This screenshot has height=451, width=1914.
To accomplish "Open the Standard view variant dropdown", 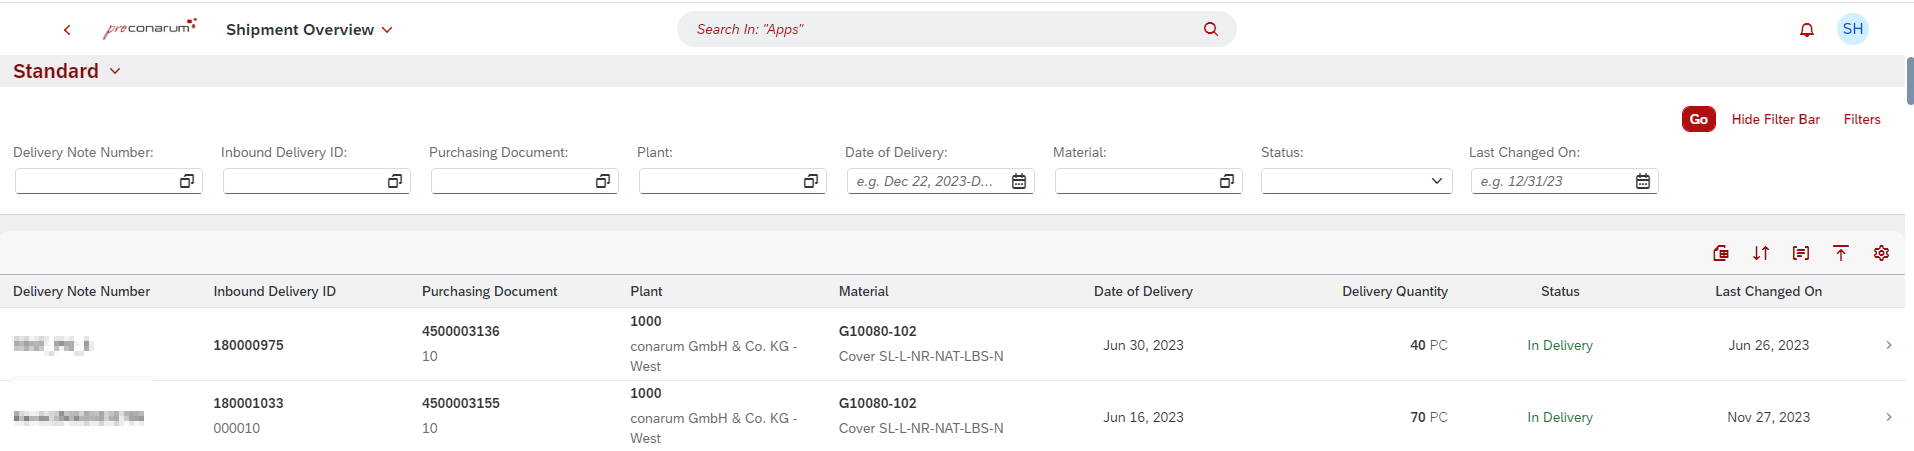I will coord(115,71).
